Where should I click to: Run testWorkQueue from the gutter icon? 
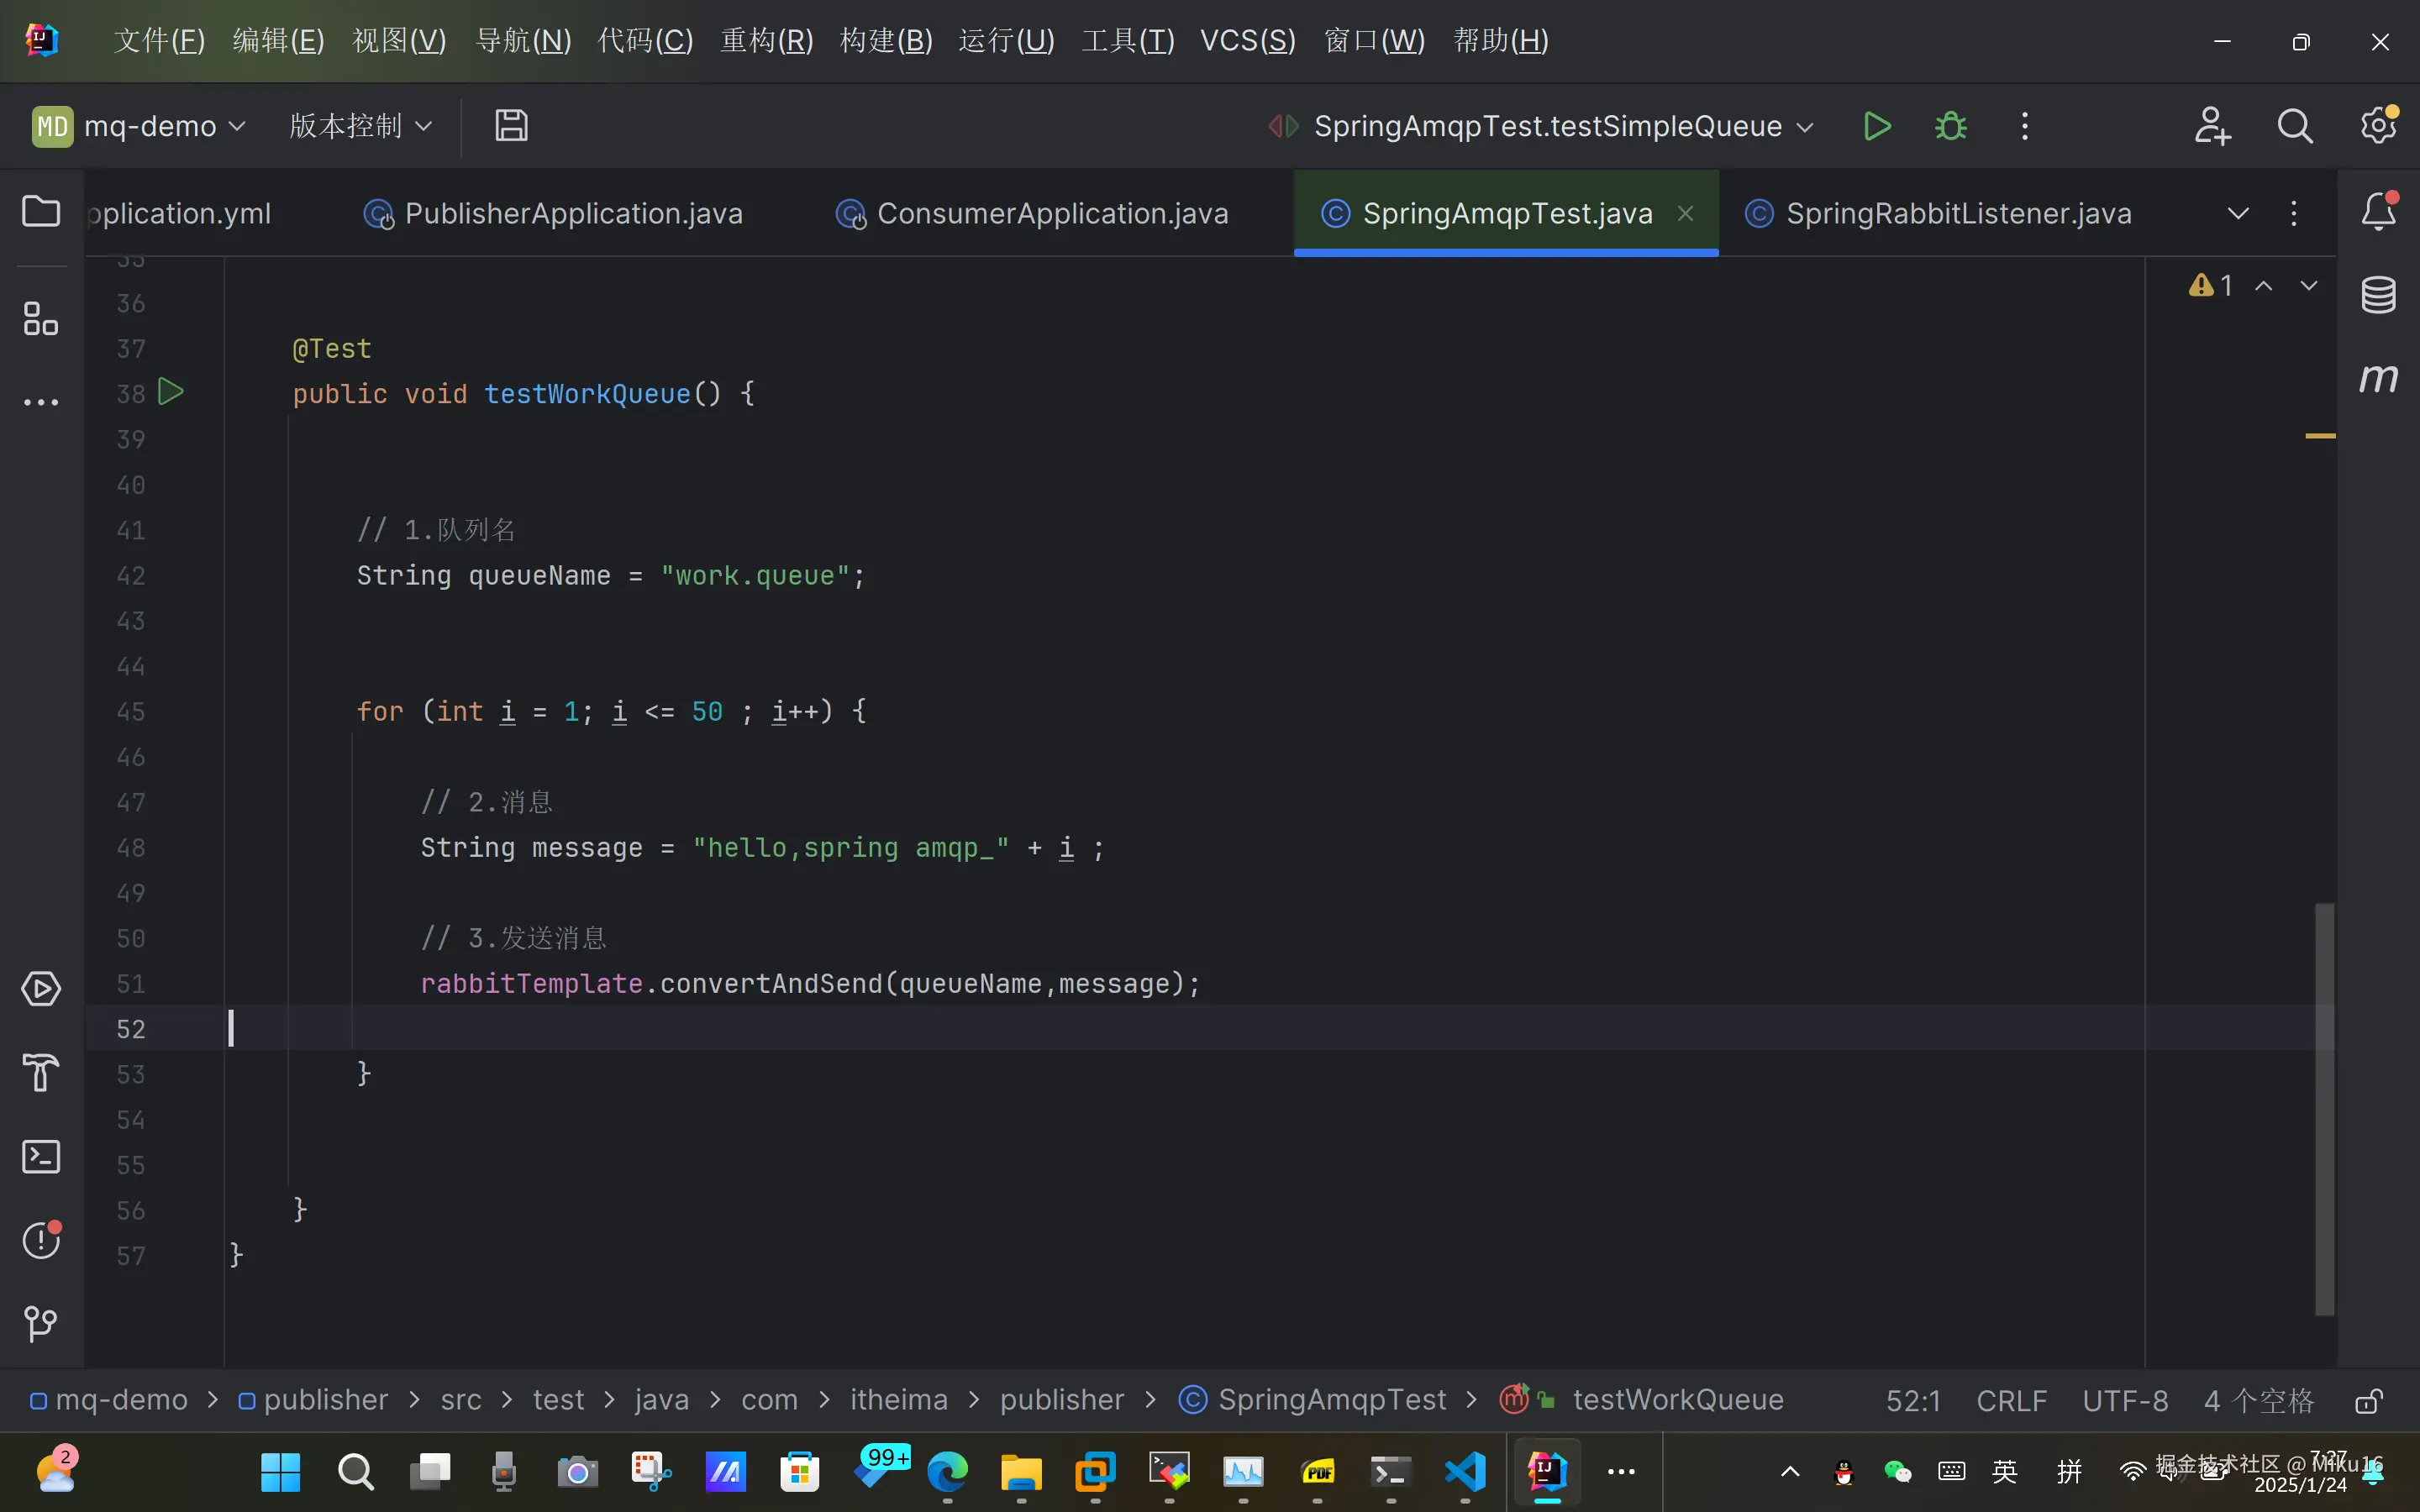coord(171,392)
